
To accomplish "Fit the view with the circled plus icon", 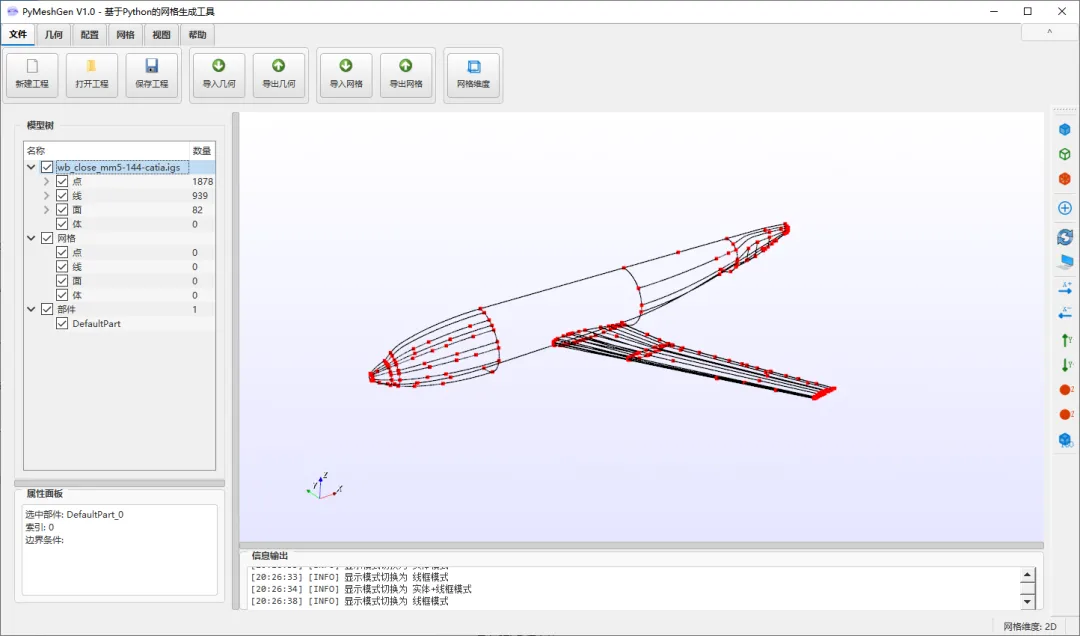I will click(1065, 208).
